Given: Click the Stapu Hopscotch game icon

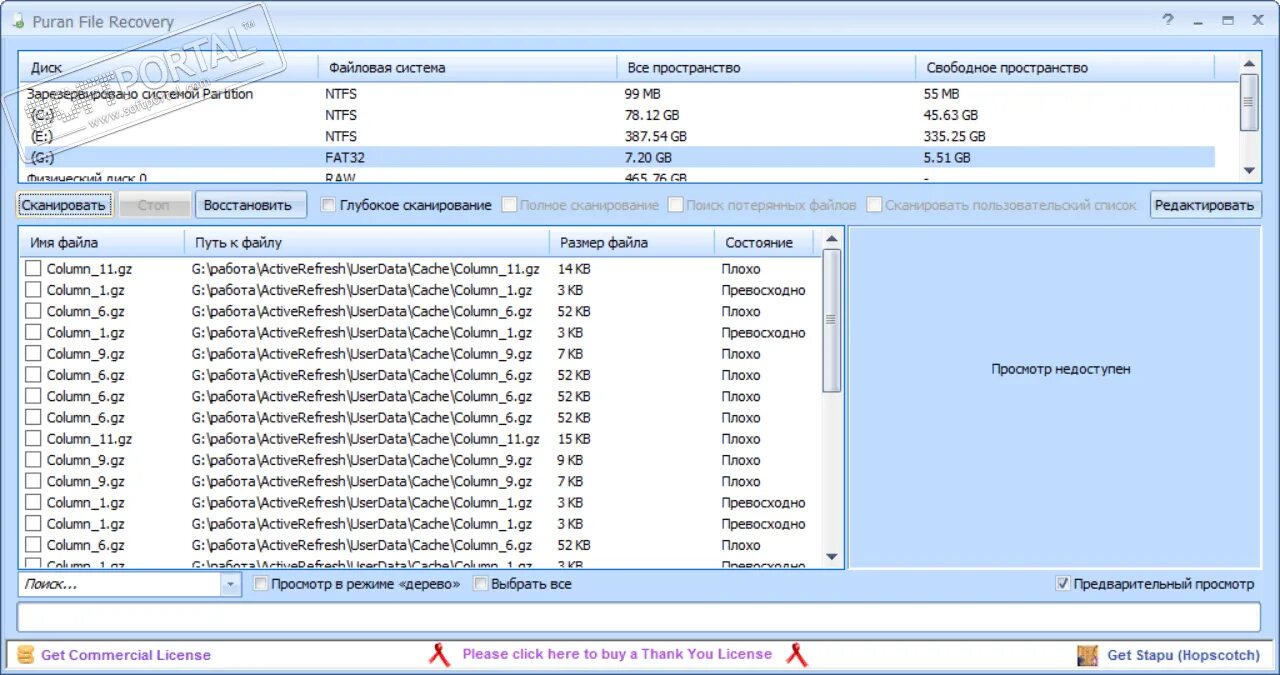Looking at the screenshot, I should (x=1087, y=655).
